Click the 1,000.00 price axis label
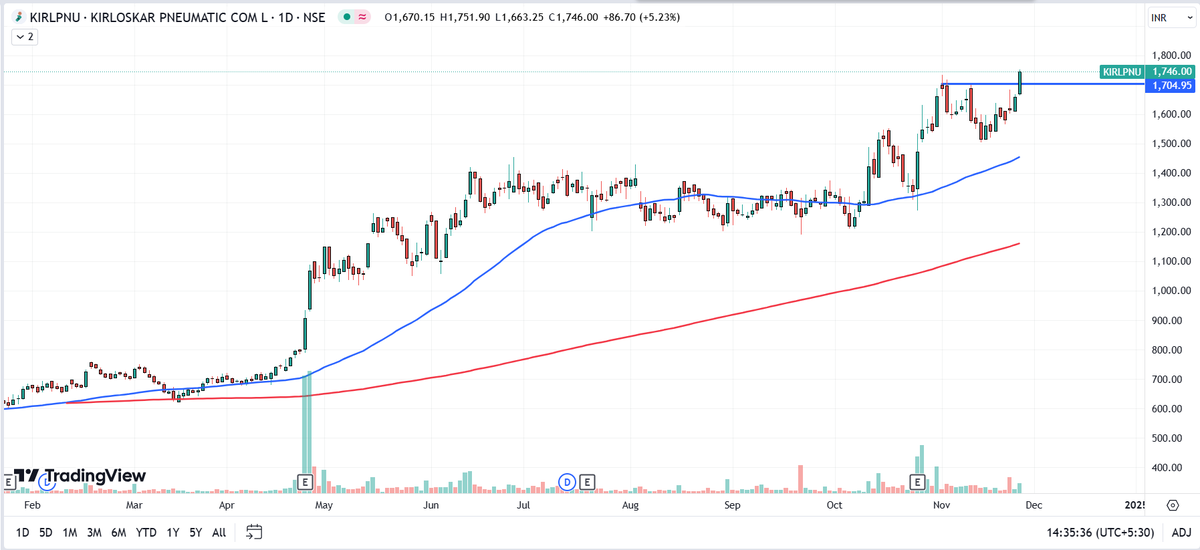Image resolution: width=1200 pixels, height=550 pixels. point(1171,292)
